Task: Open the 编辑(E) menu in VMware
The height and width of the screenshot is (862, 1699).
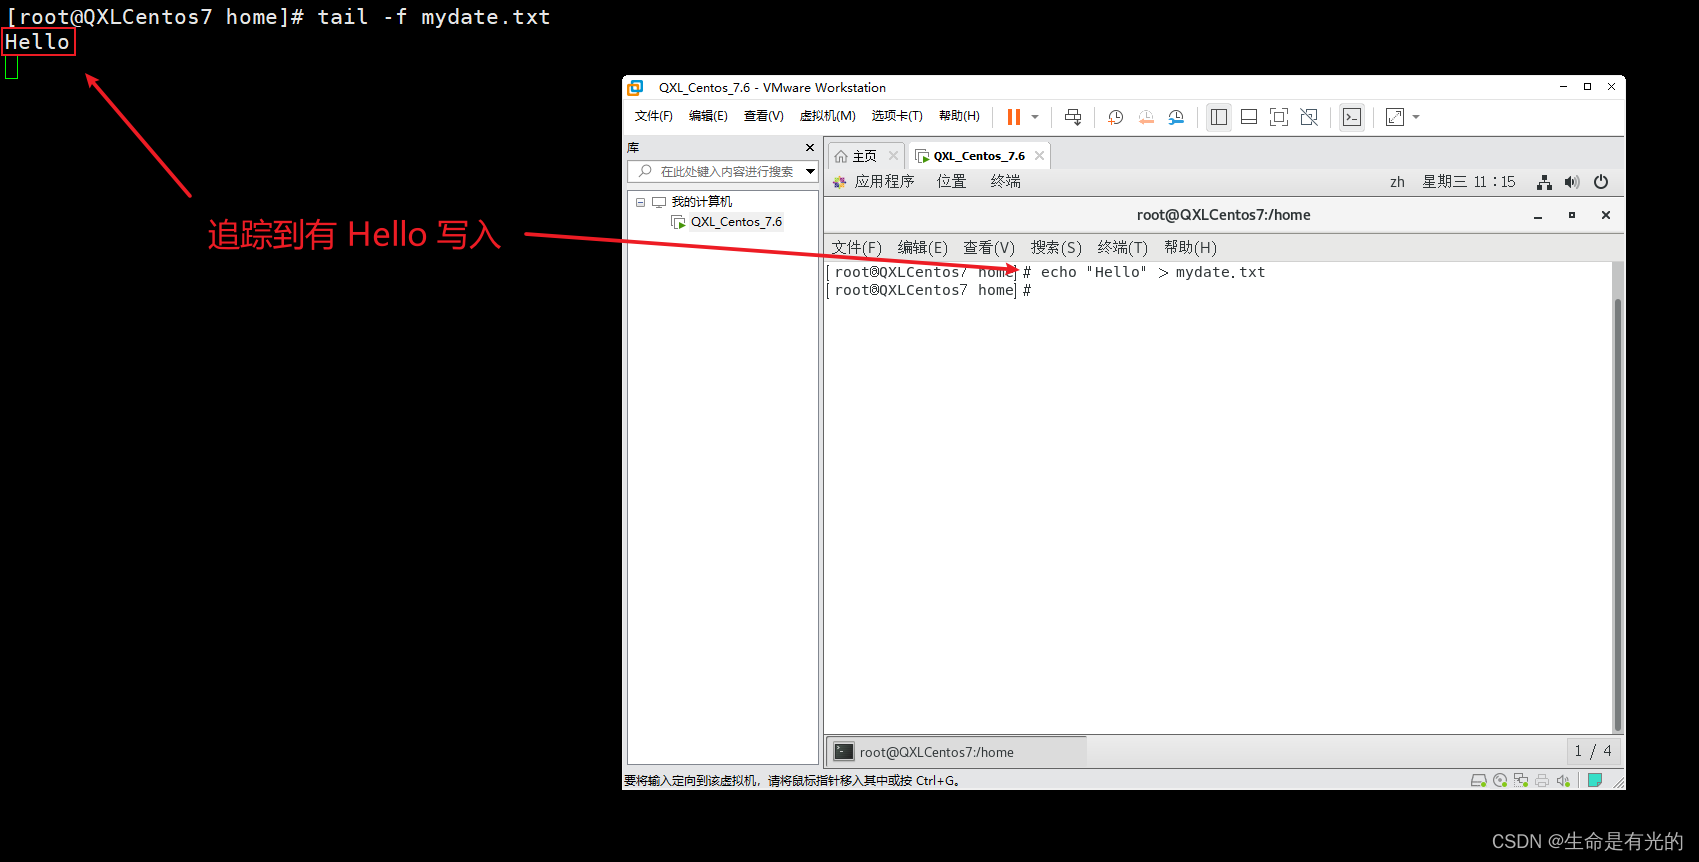Action: 708,116
